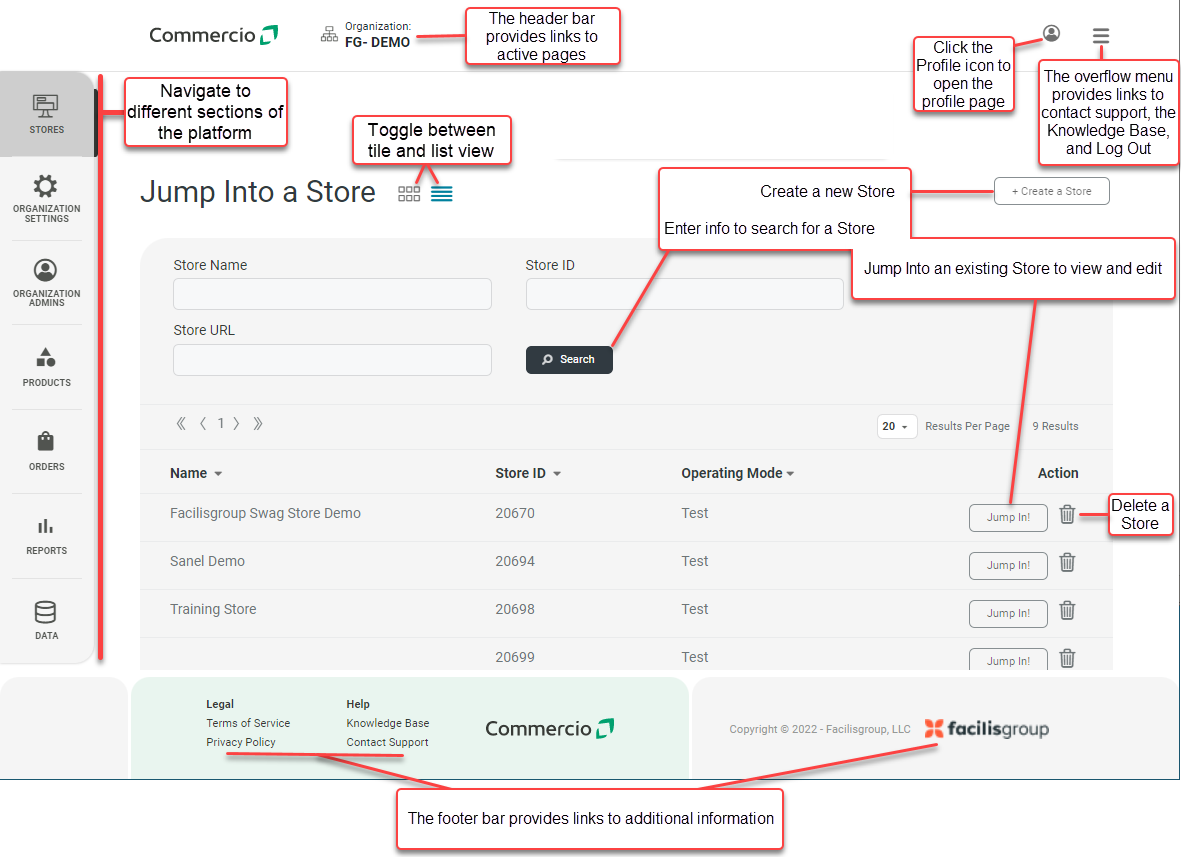Click the Profile icon in the header
This screenshot has width=1181, height=857.
tap(1051, 33)
